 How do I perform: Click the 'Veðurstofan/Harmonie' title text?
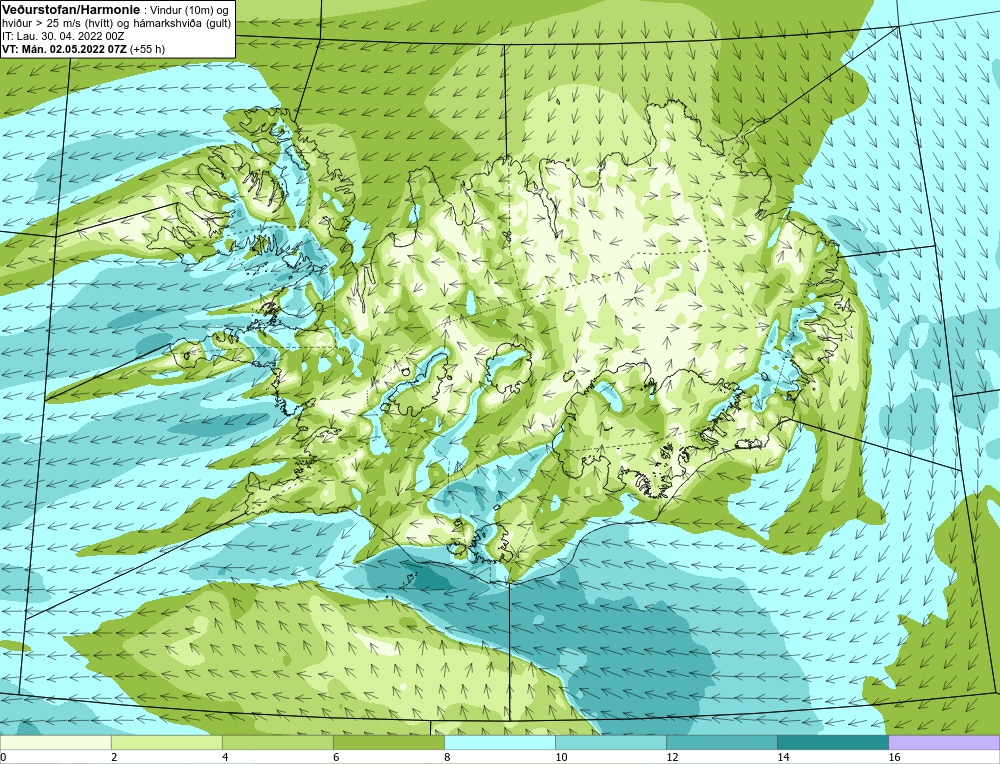[x=71, y=10]
